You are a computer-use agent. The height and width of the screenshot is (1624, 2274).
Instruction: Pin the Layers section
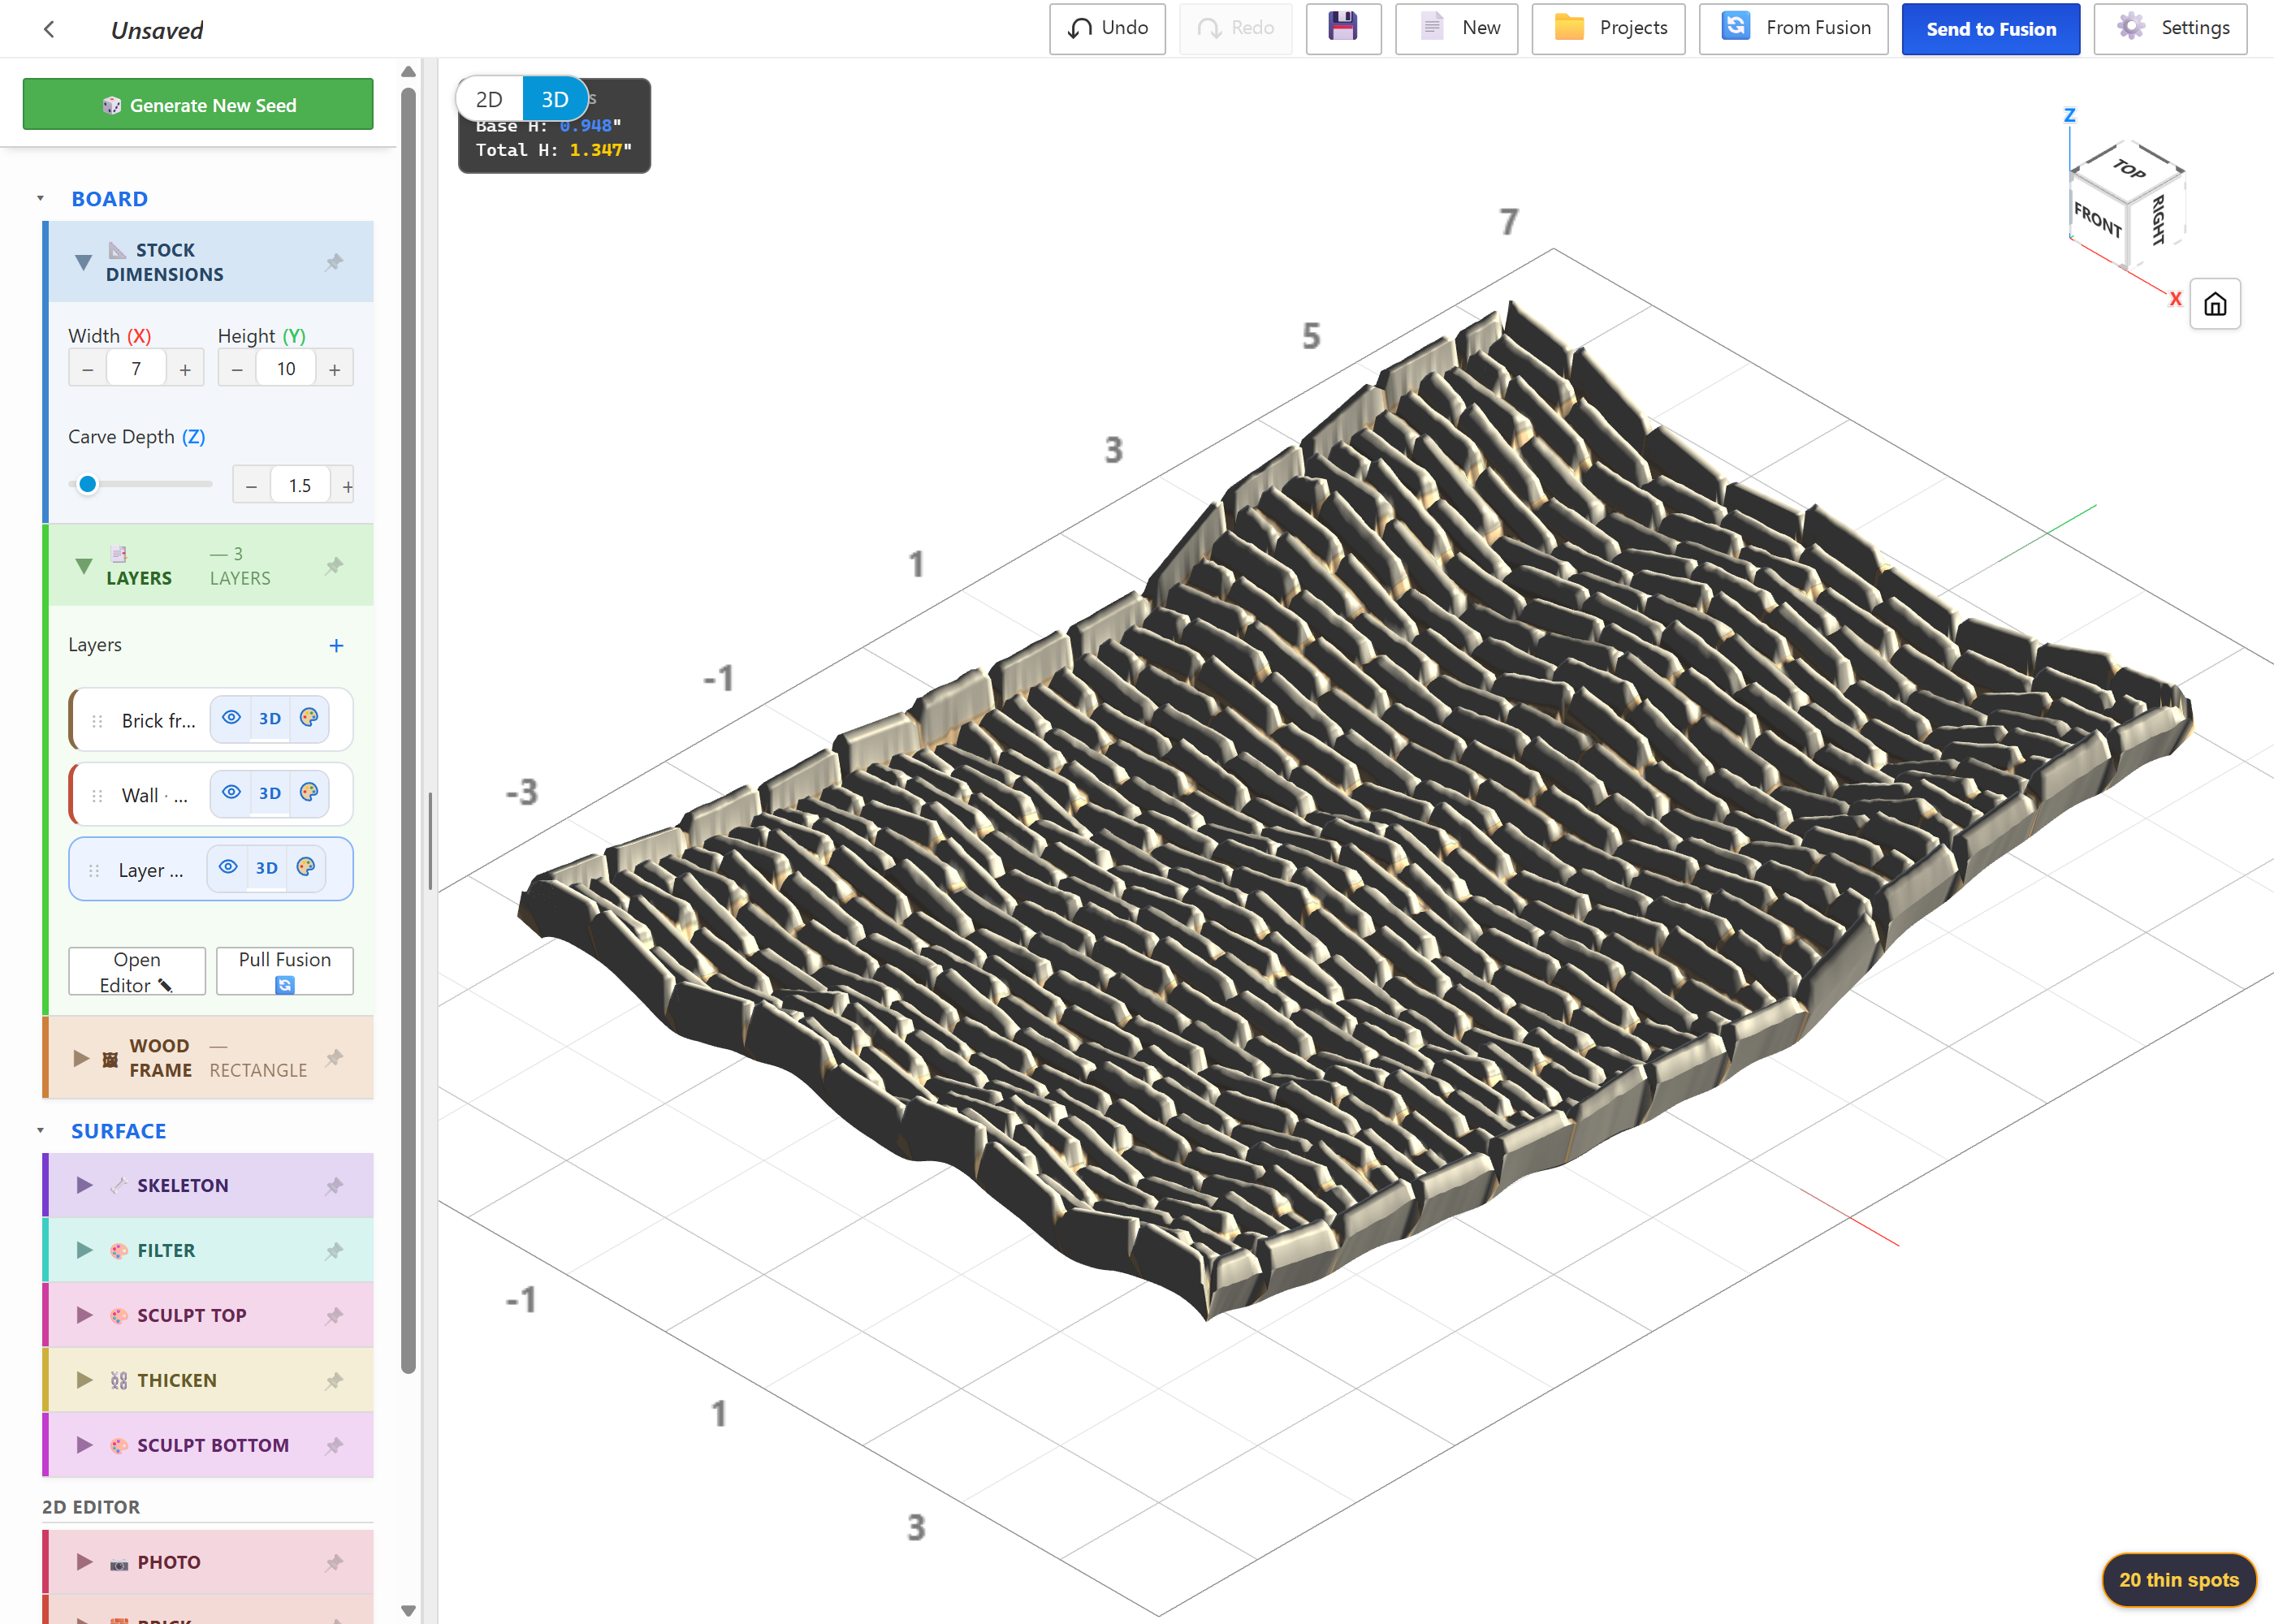(334, 566)
